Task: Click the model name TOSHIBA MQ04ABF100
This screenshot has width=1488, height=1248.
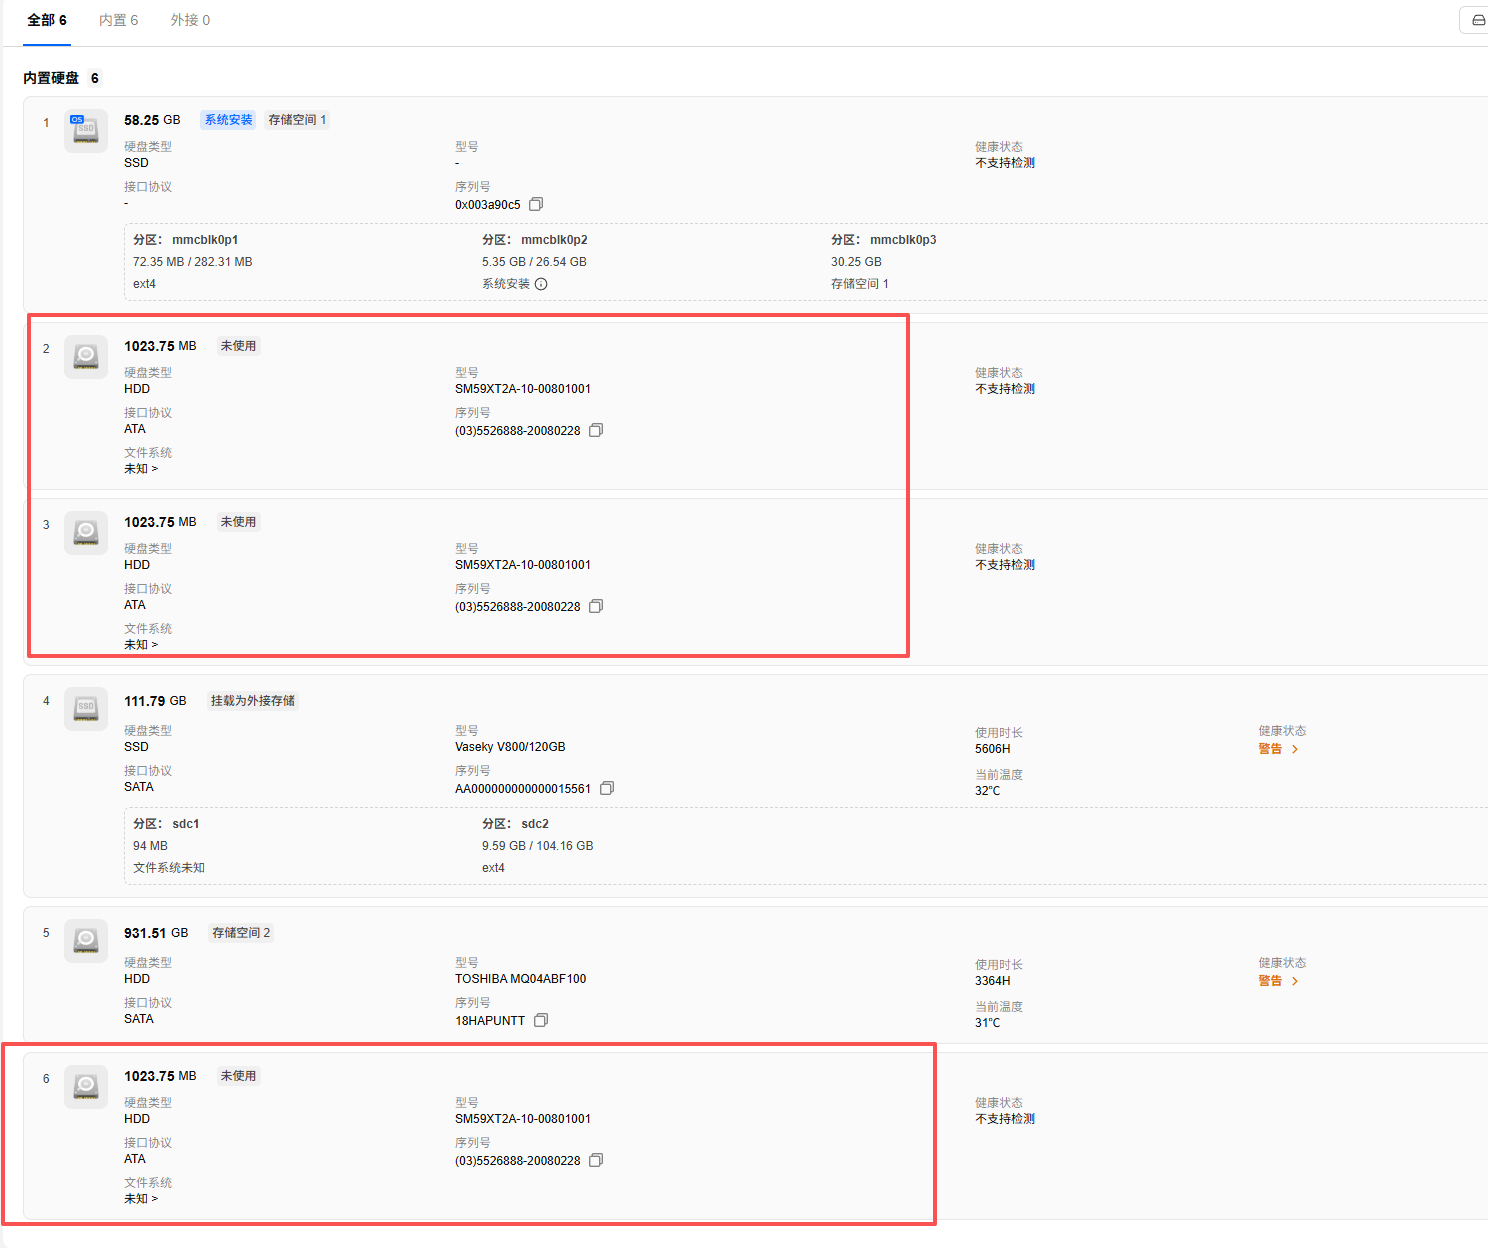Action: click(x=521, y=979)
